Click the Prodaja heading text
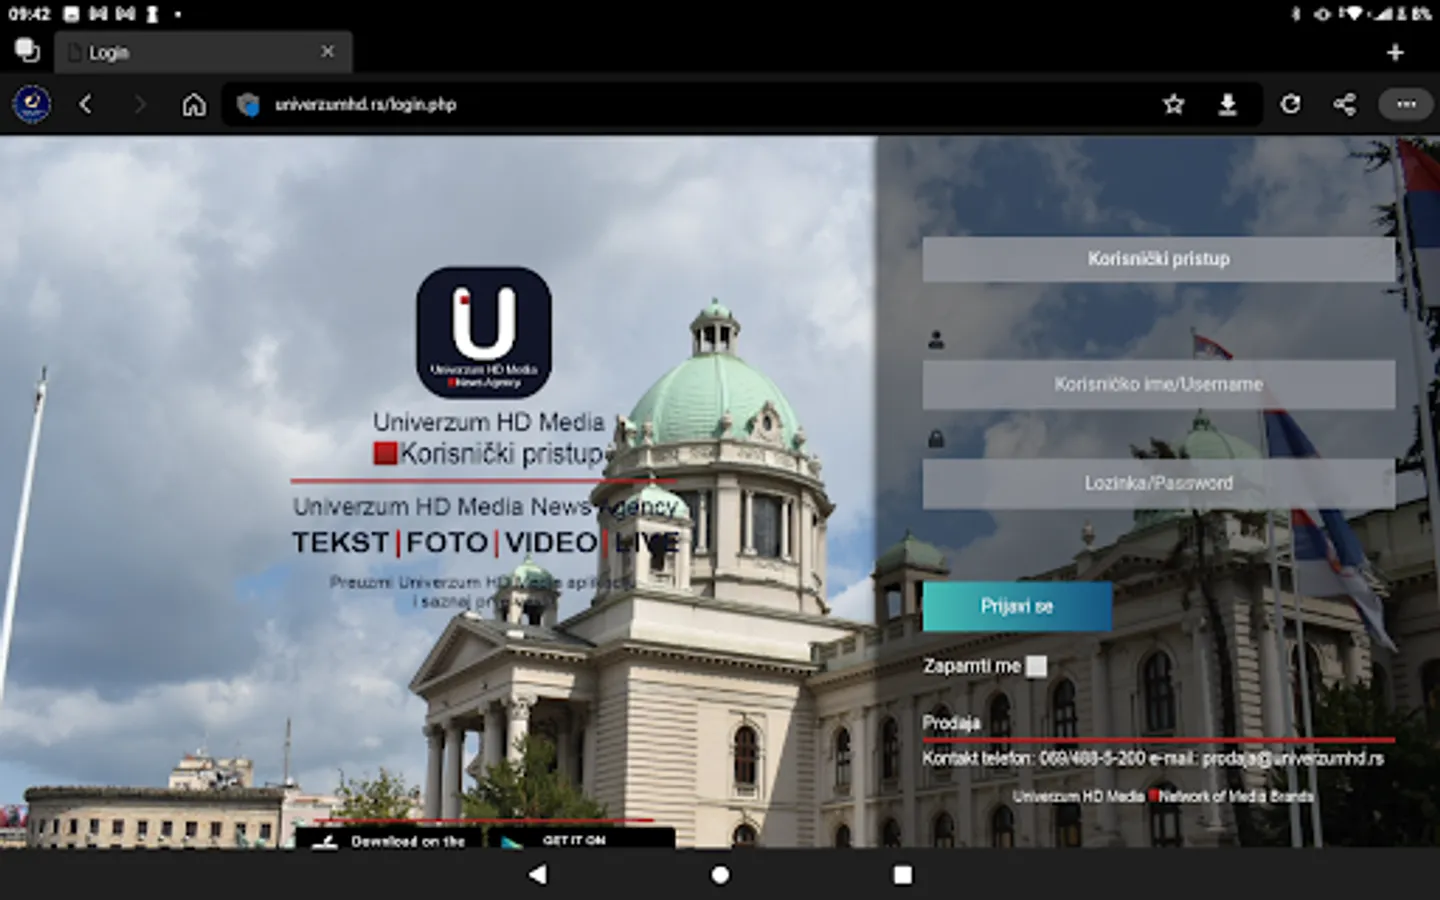 point(951,722)
